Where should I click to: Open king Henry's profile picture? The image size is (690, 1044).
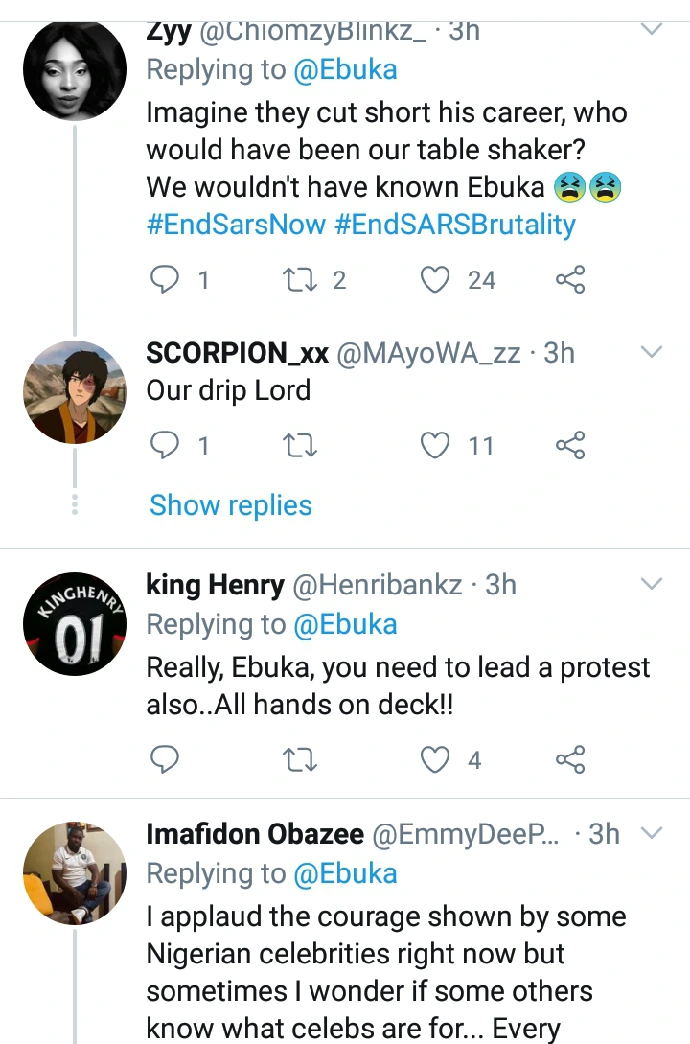(x=75, y=622)
